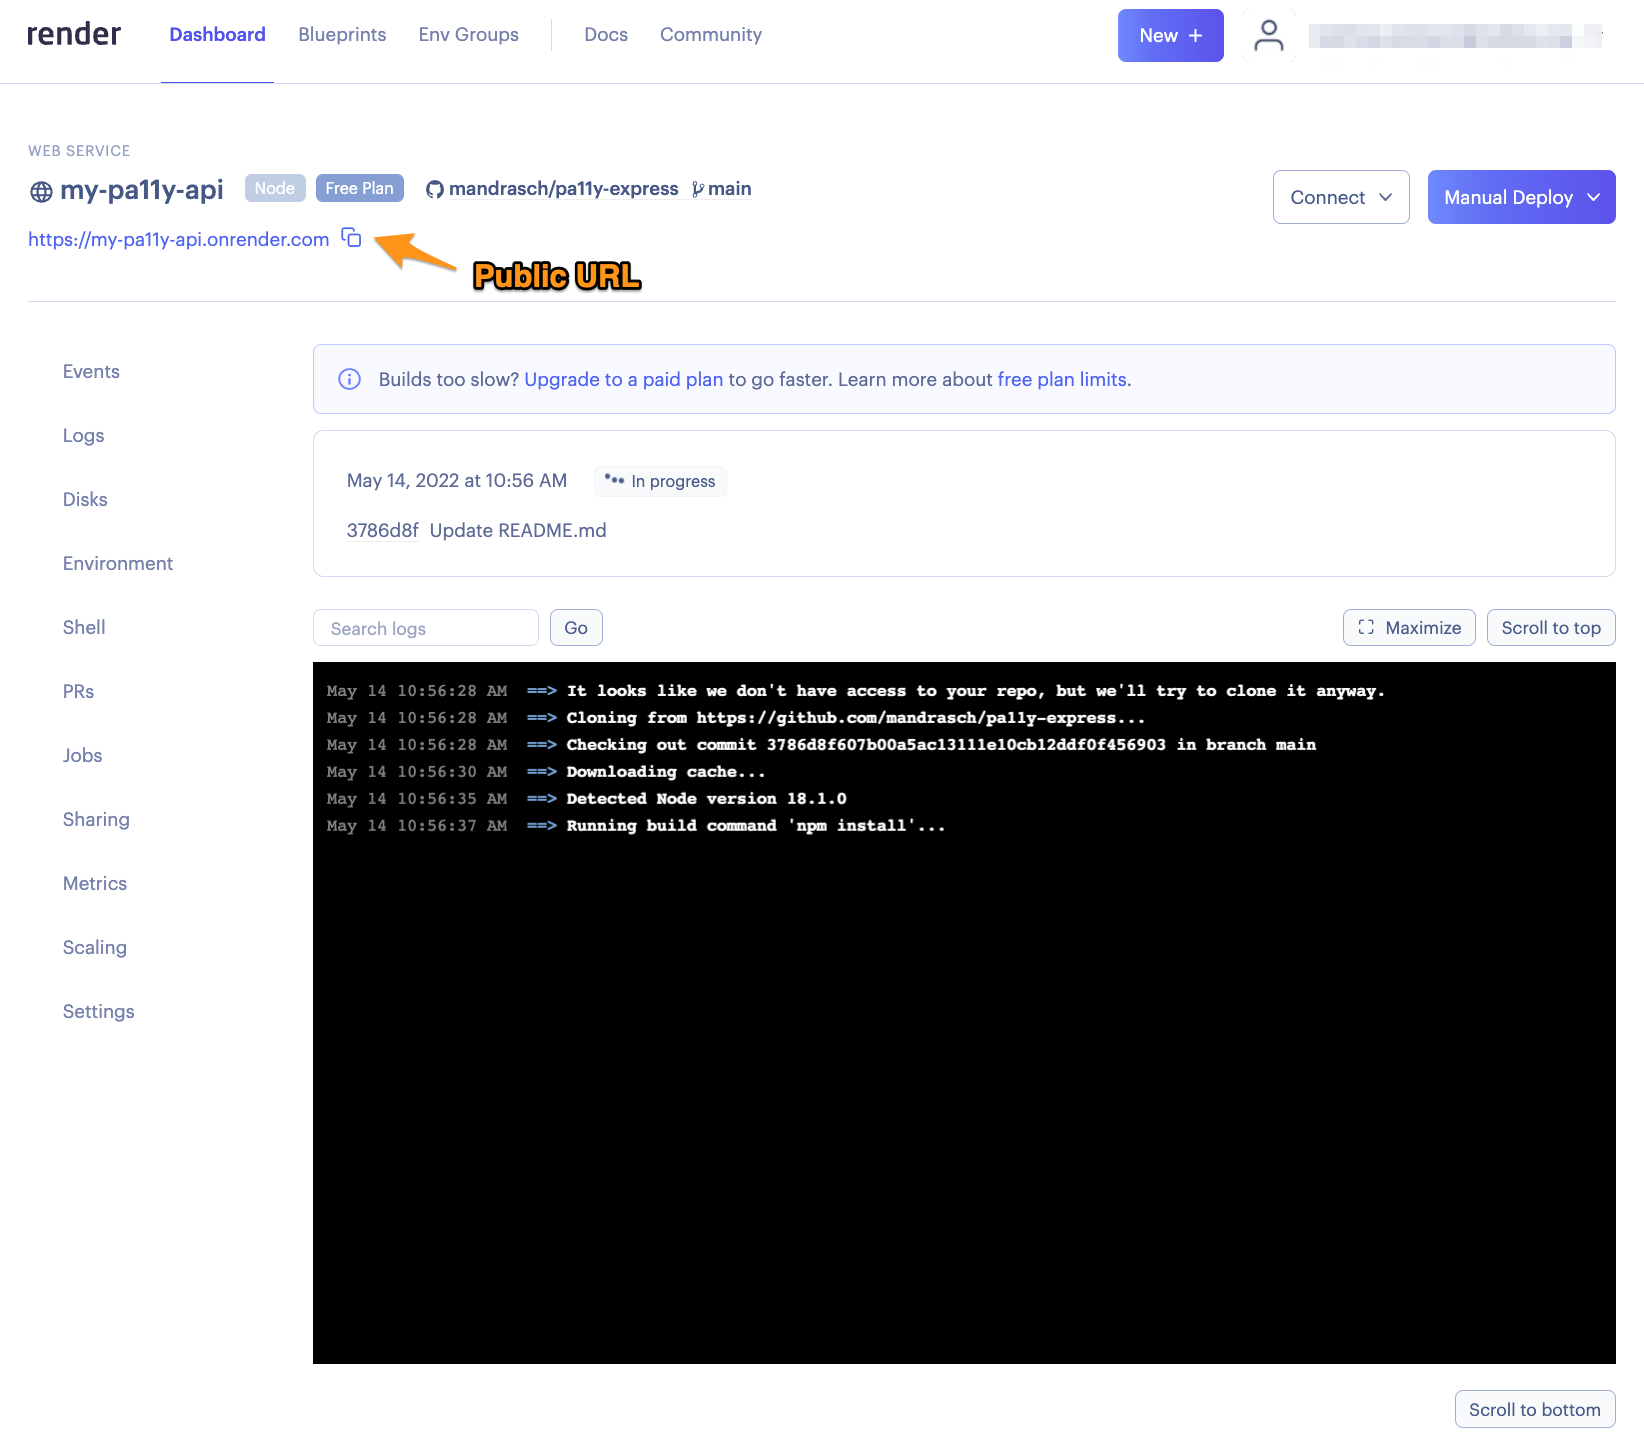Screen dimensions: 1644x1442
Task: Click the info icon in the builds banner
Action: 349,379
